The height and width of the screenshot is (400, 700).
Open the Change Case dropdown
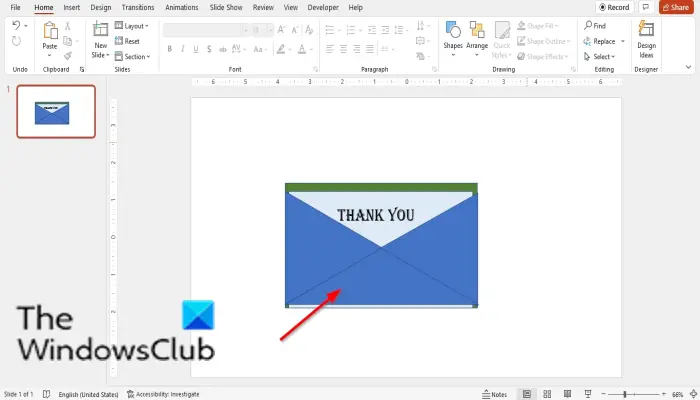click(x=260, y=49)
